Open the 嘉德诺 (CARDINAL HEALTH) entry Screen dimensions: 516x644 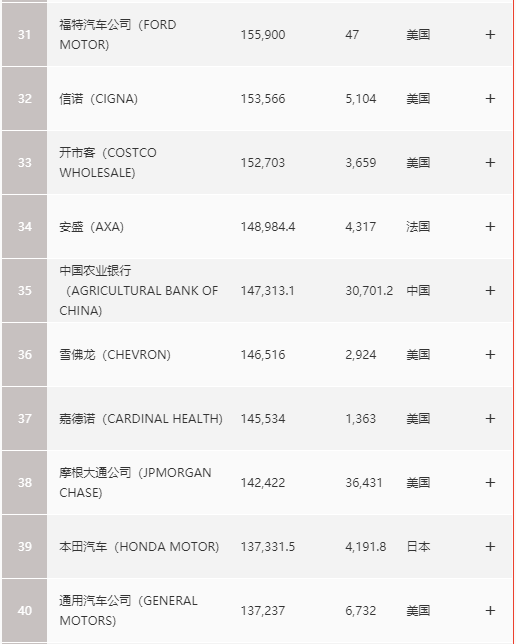[141, 419]
